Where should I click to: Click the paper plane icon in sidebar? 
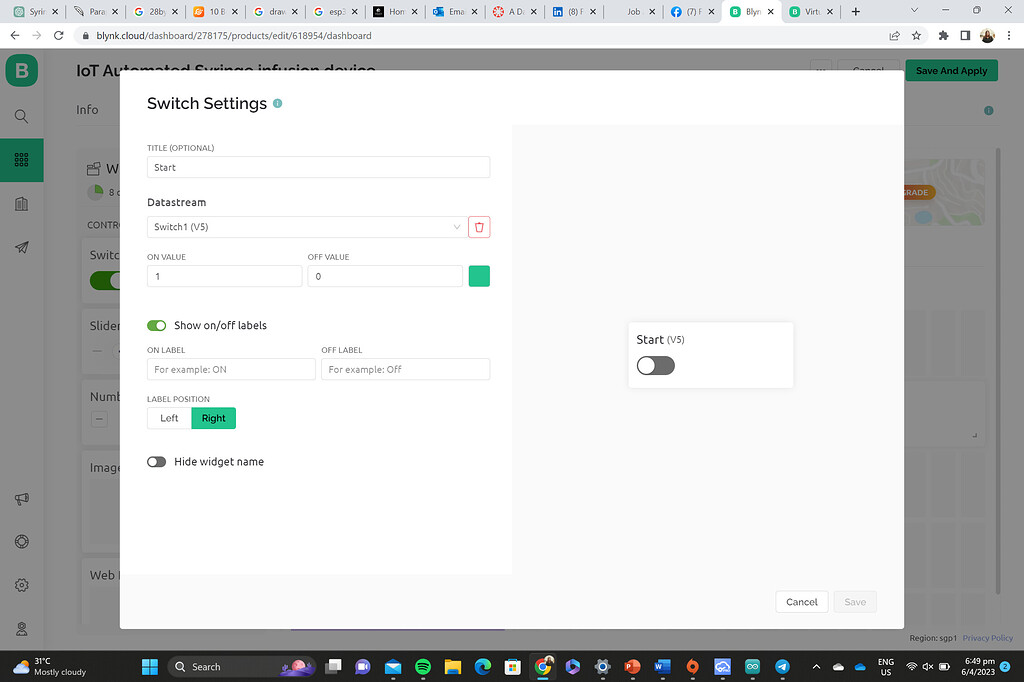22,247
